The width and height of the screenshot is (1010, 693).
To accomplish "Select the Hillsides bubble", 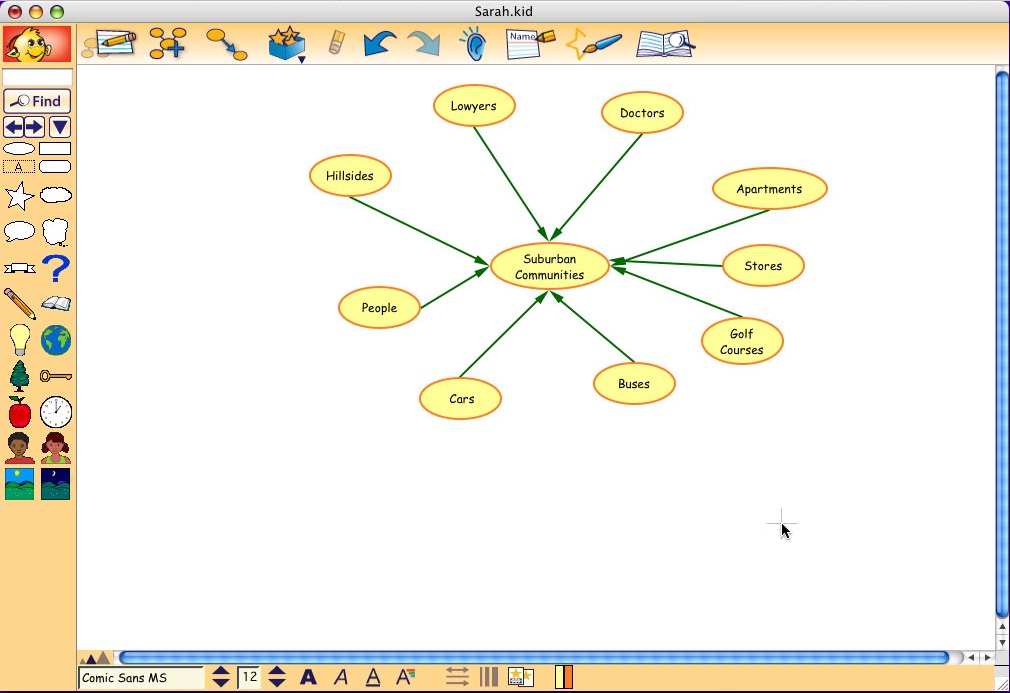I will [x=350, y=175].
